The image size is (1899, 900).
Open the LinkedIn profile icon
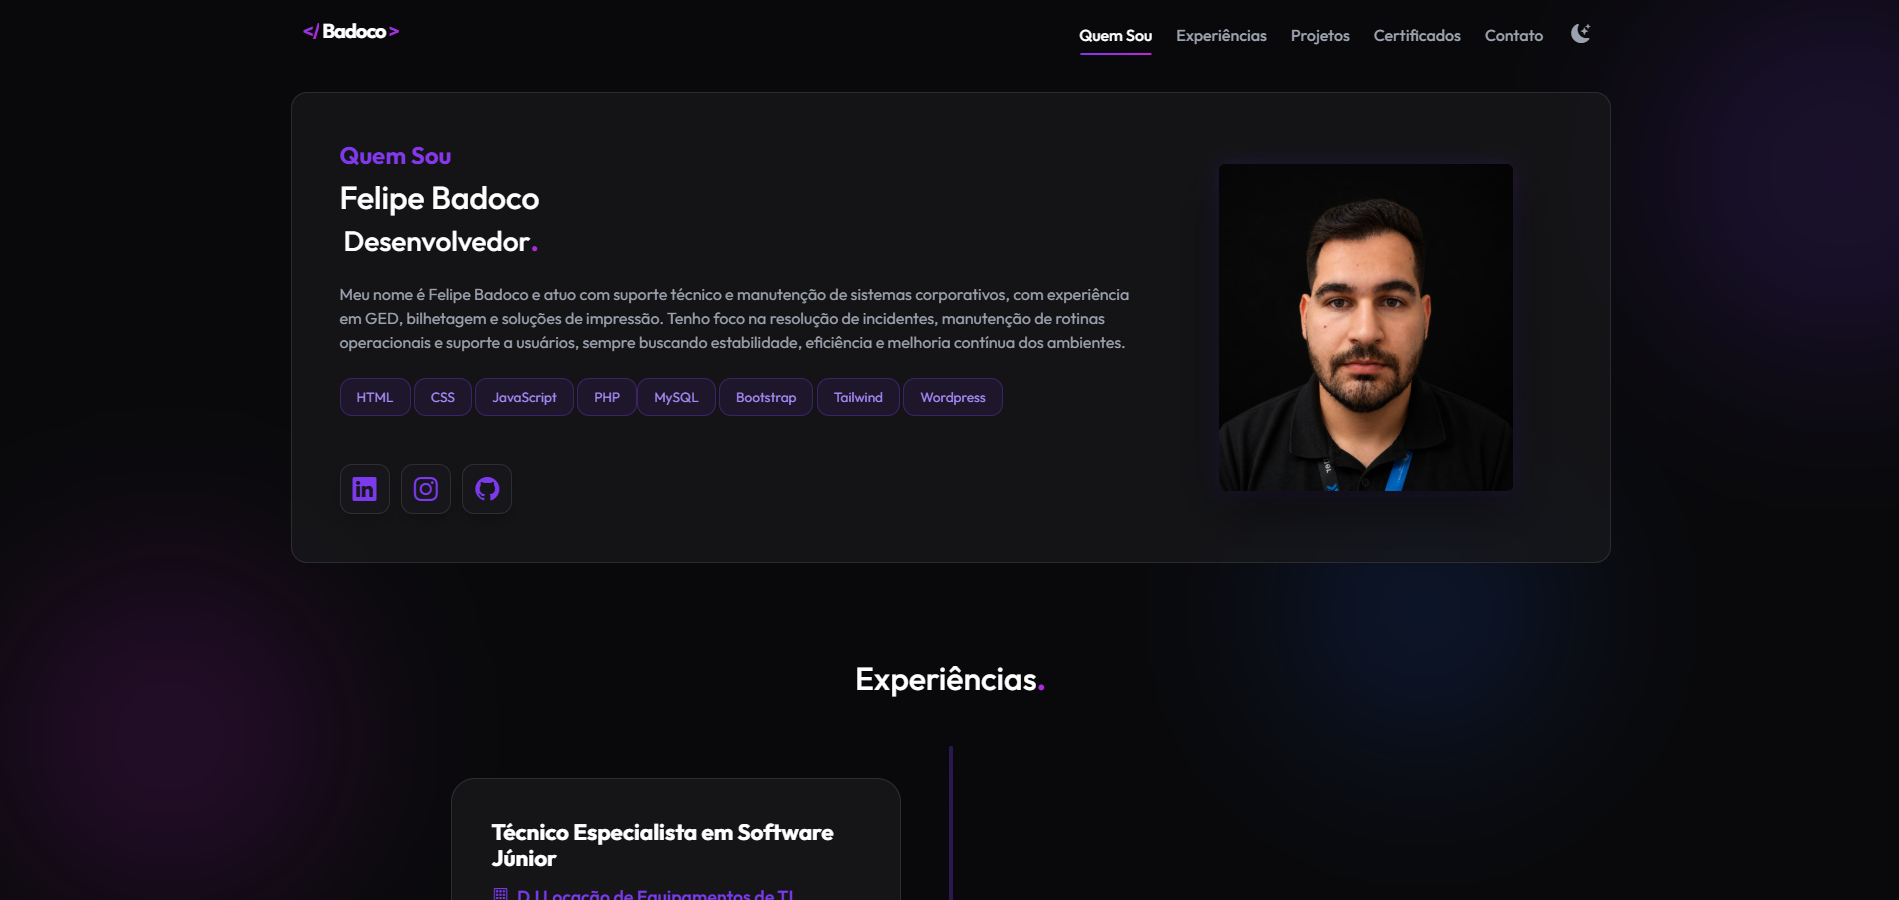[365, 489]
